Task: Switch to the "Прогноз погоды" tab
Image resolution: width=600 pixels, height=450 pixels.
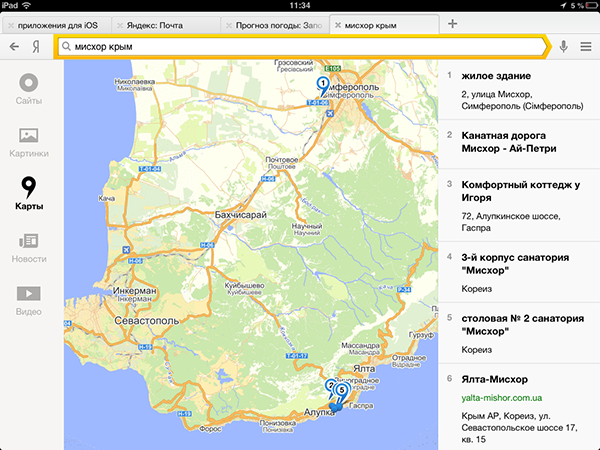Action: point(276,25)
